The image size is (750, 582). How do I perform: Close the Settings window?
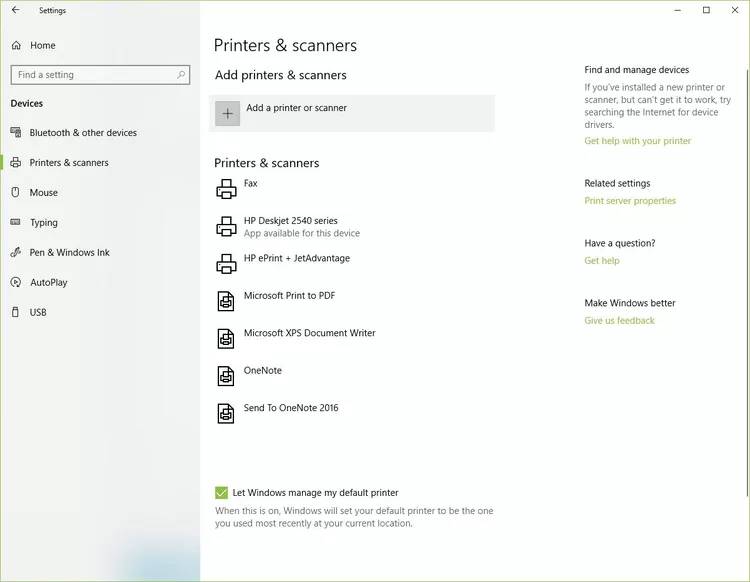point(735,10)
